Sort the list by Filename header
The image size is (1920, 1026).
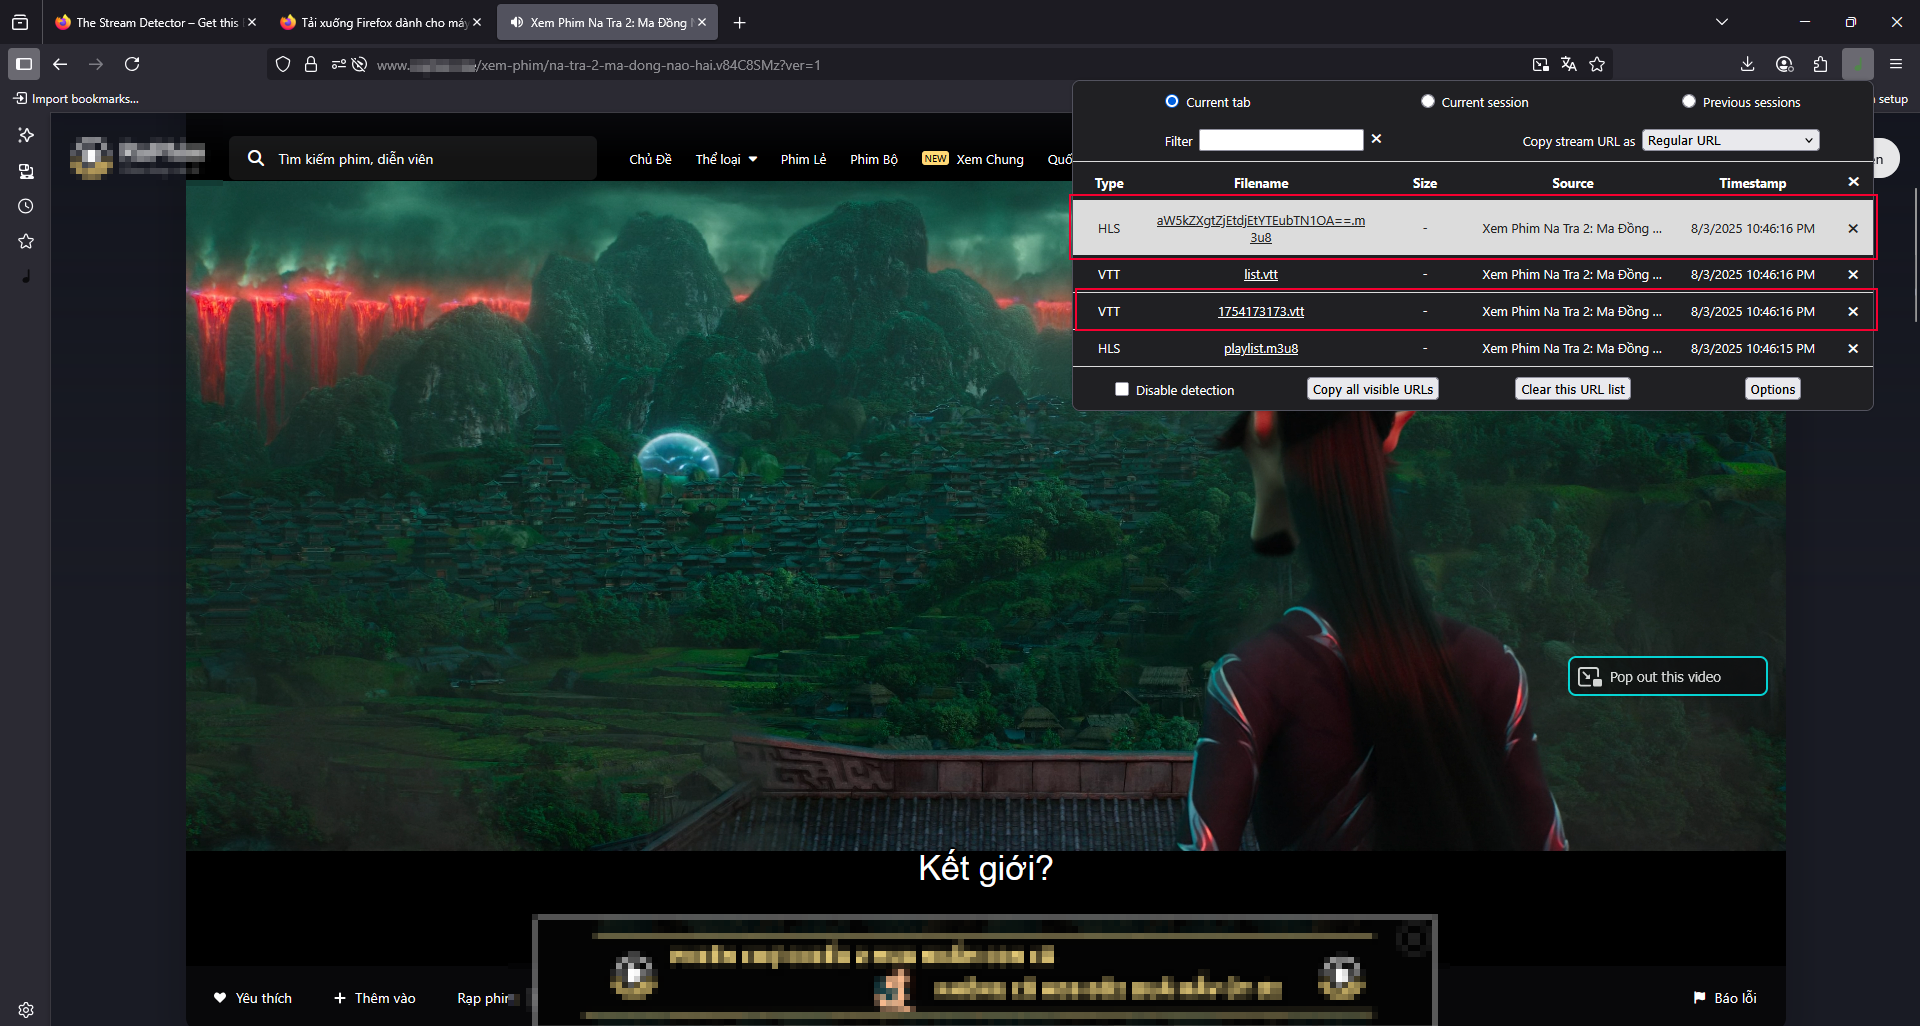(1260, 183)
